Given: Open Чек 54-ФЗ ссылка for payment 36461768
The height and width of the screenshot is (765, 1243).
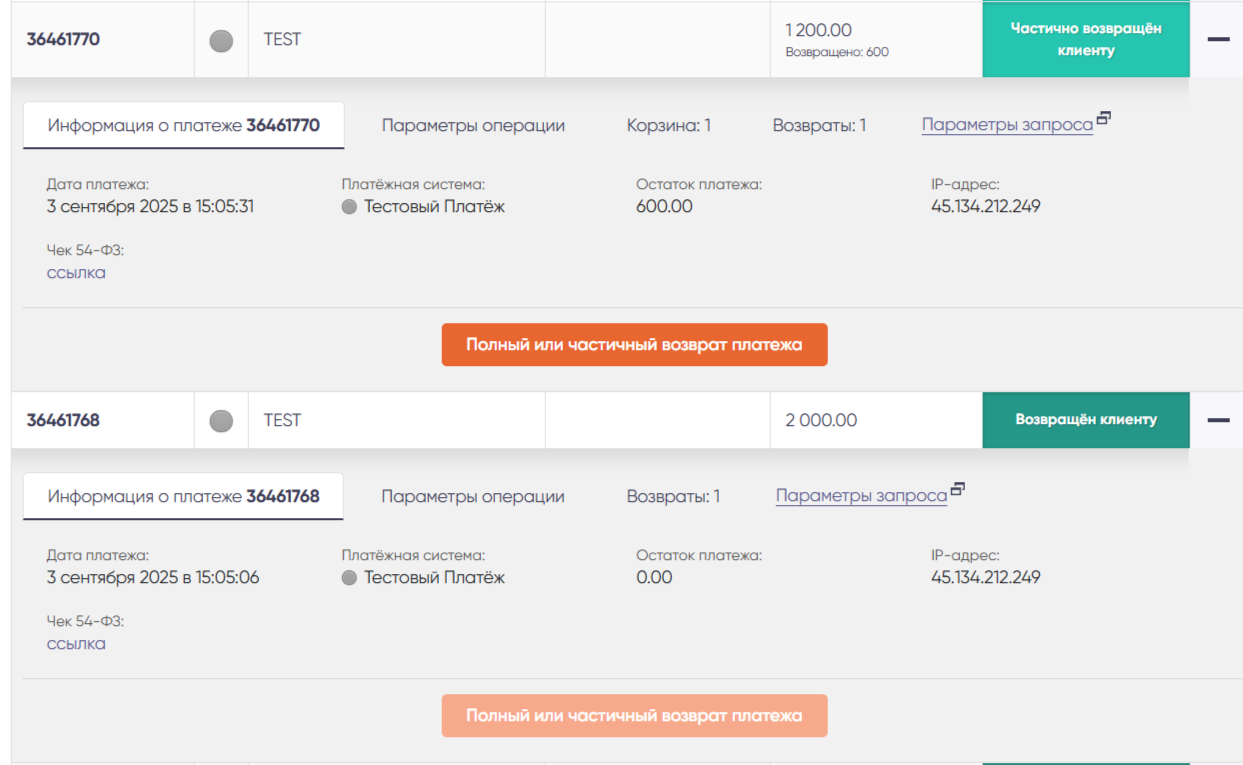Looking at the screenshot, I should [76, 644].
